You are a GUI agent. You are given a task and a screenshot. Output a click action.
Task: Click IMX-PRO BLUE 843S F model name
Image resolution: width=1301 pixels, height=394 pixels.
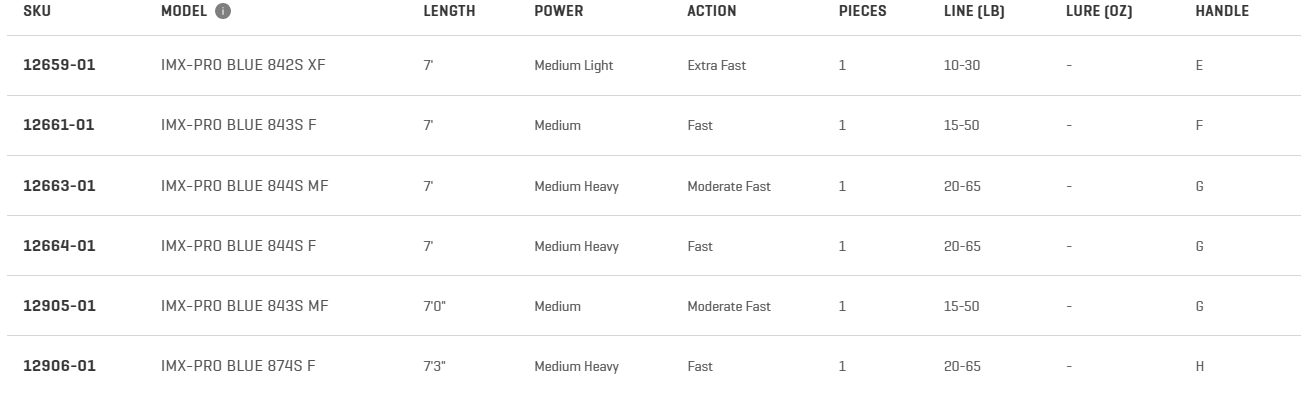(x=240, y=125)
